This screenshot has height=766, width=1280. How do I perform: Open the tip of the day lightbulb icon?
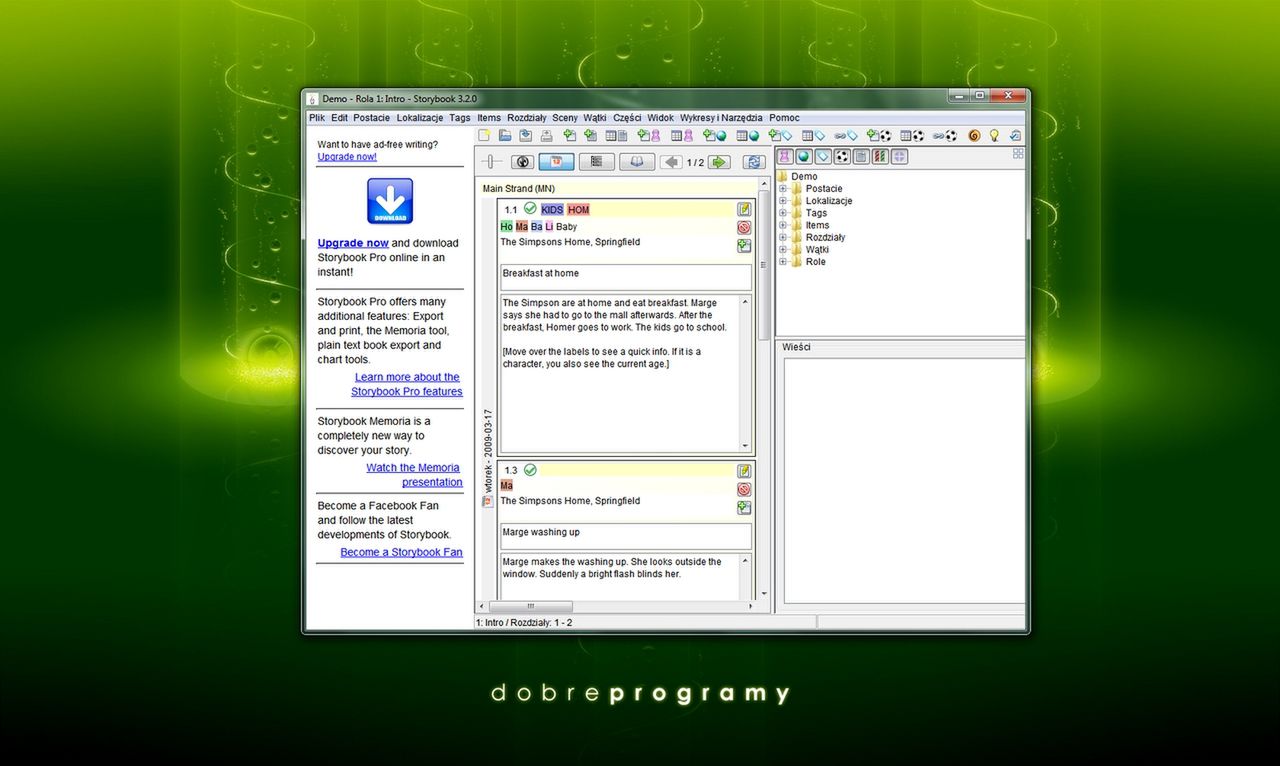tap(993, 134)
